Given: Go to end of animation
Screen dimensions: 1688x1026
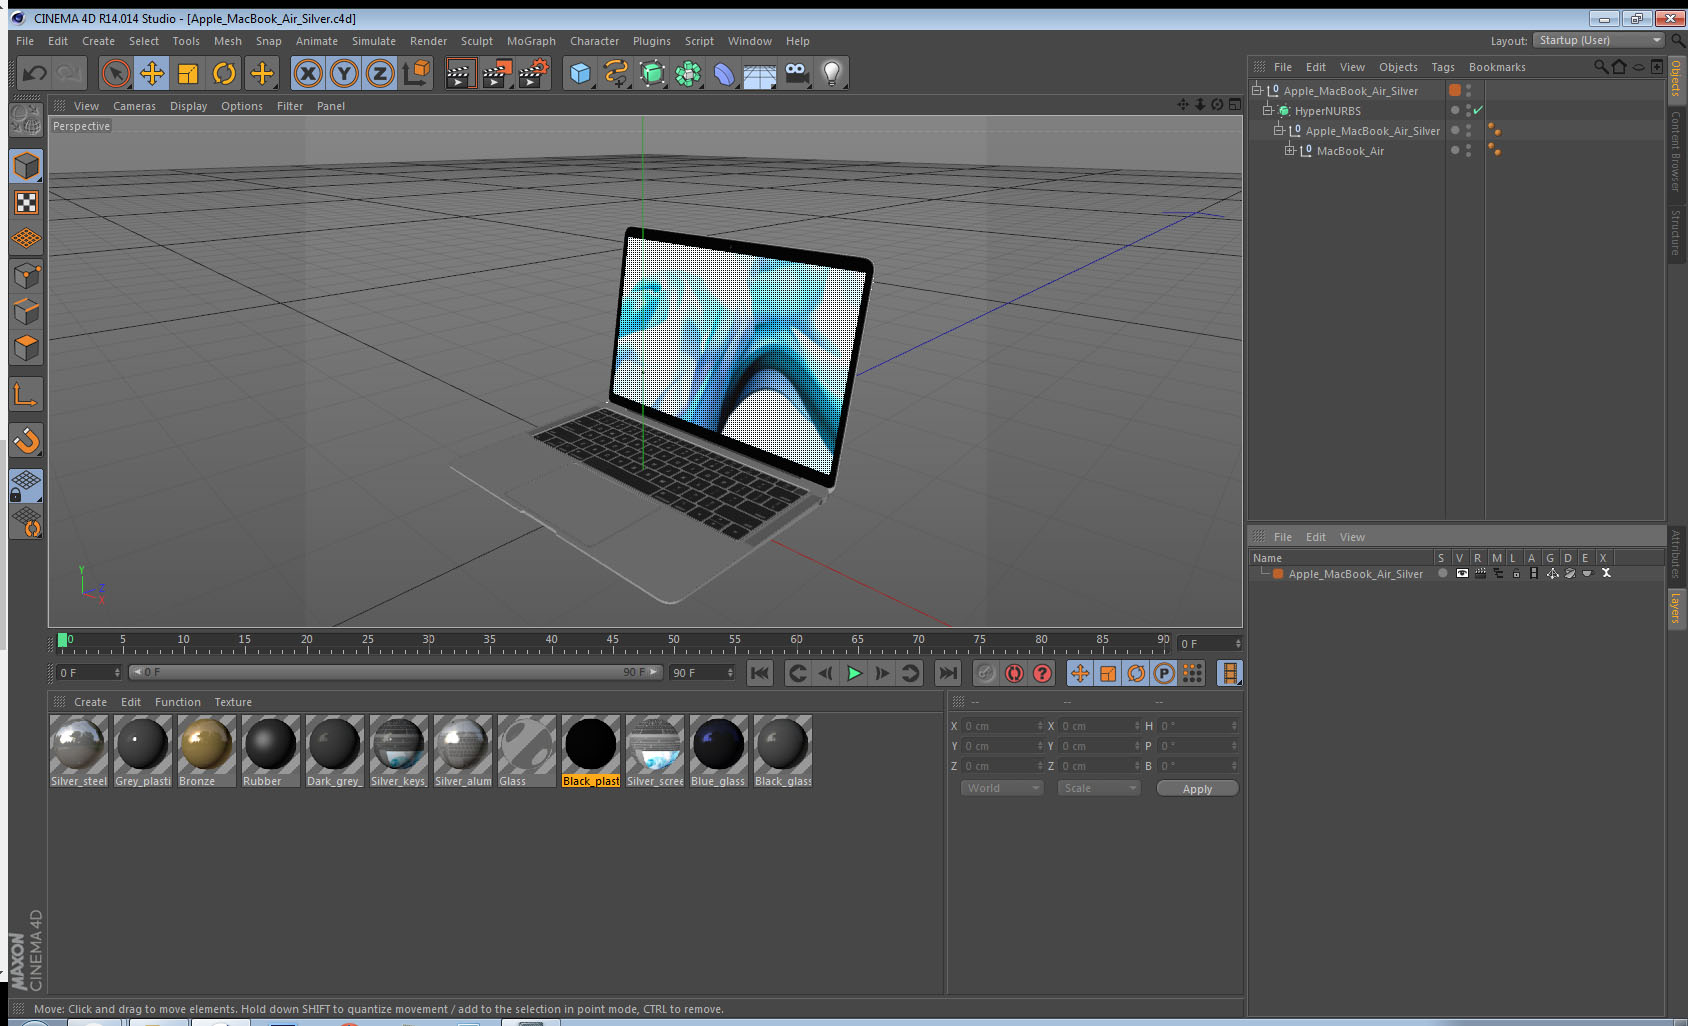Looking at the screenshot, I should 948,673.
